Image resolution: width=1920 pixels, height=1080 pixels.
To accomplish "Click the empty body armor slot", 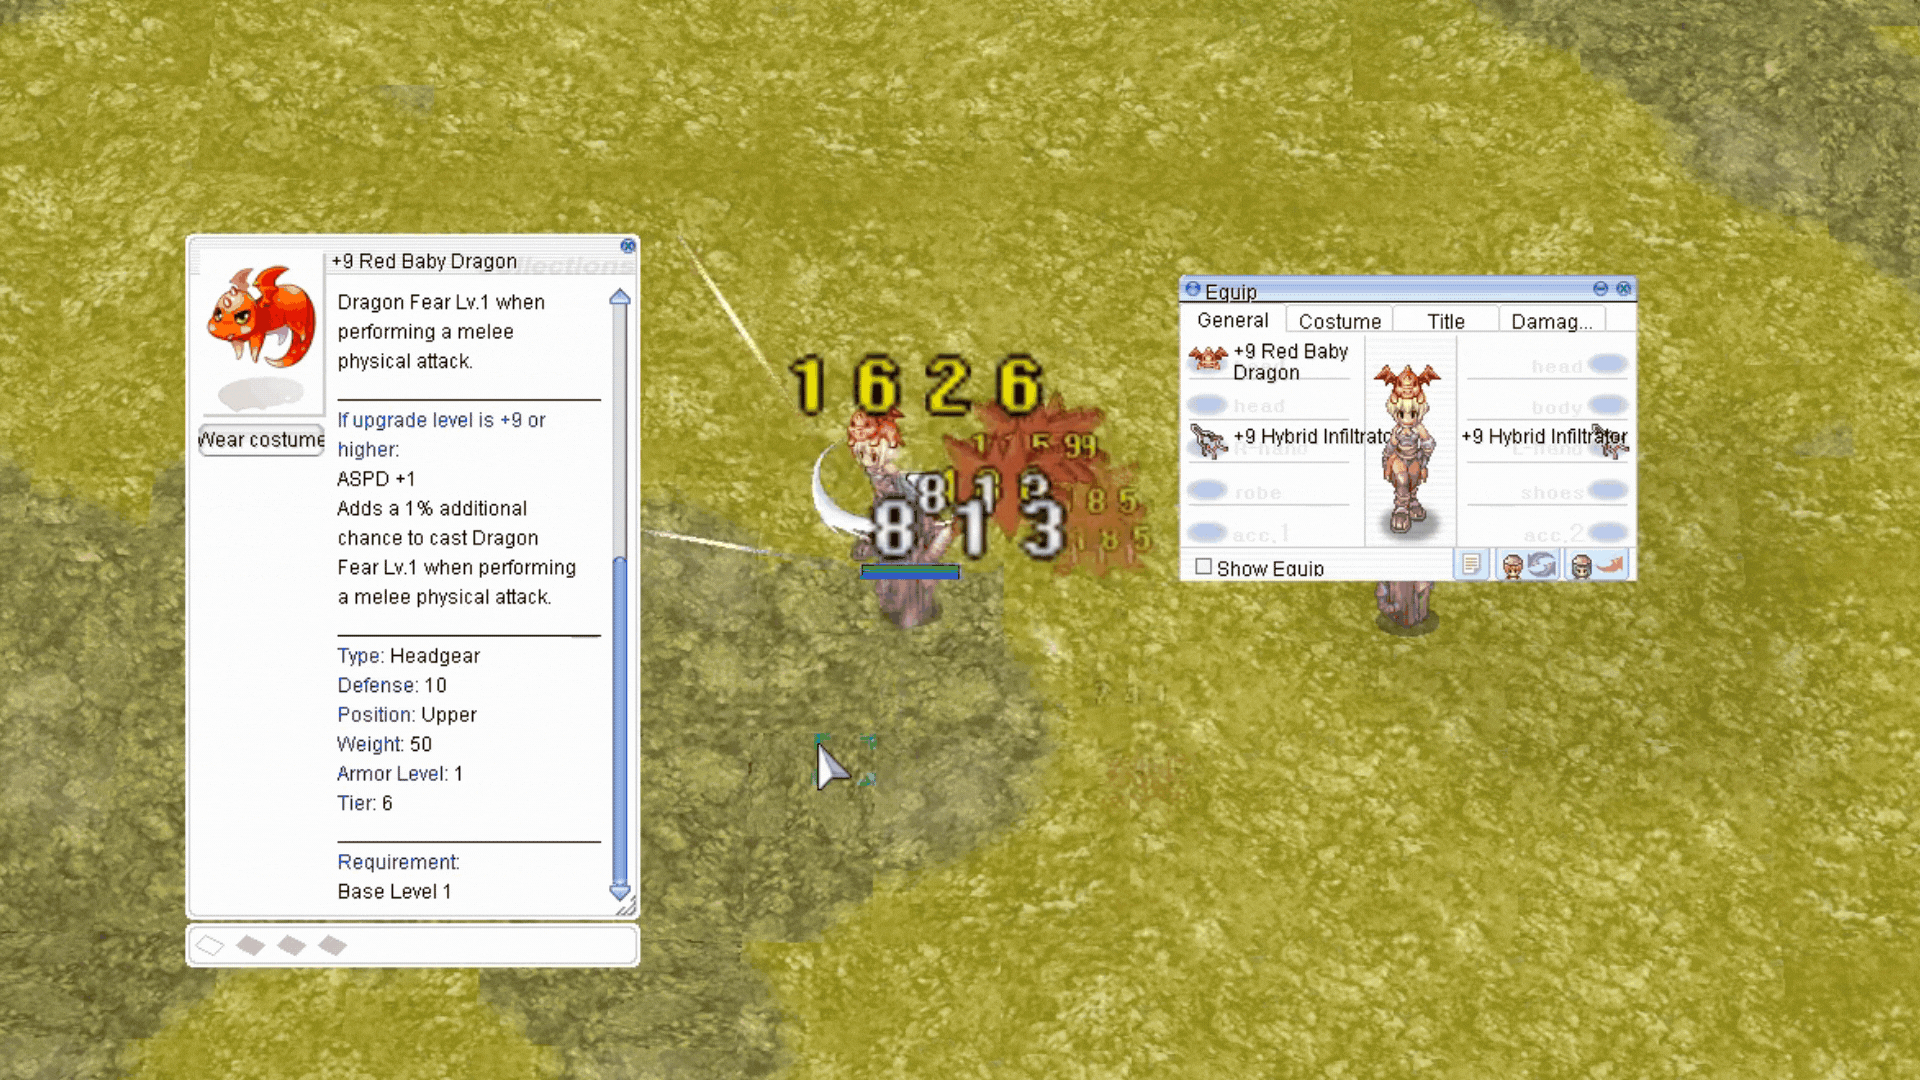I will pos(1607,405).
